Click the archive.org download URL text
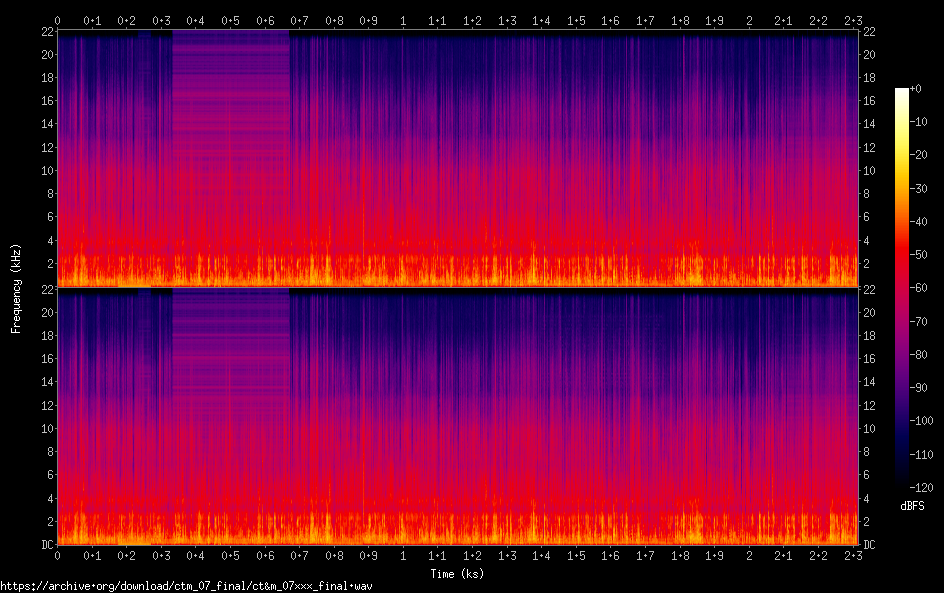This screenshot has width=944, height=593. click(x=187, y=586)
